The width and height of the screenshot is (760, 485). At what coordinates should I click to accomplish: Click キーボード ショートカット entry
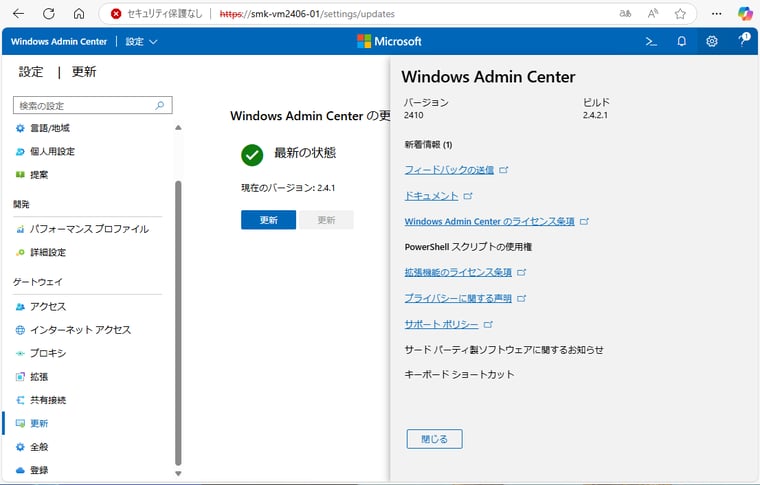[x=459, y=375]
